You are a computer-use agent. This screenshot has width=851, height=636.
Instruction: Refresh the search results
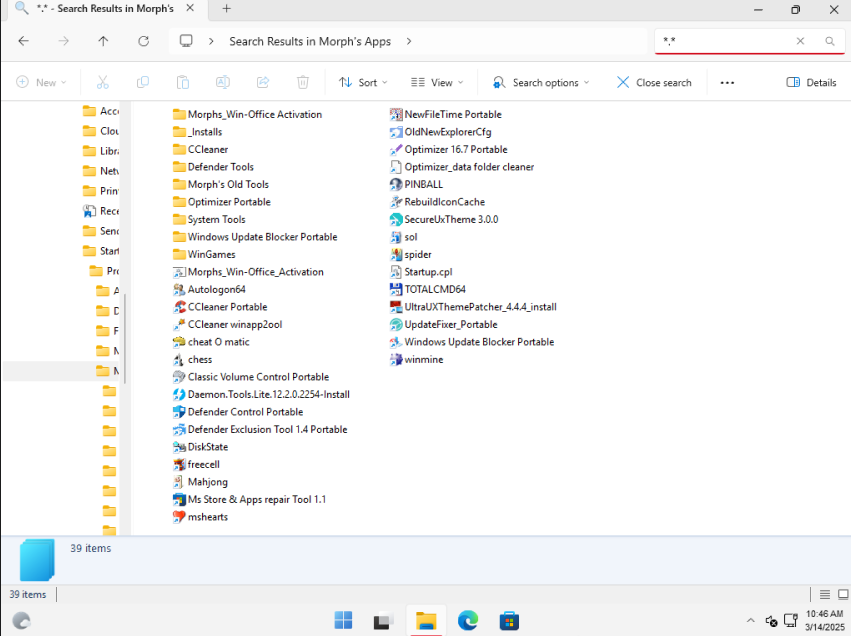143,41
